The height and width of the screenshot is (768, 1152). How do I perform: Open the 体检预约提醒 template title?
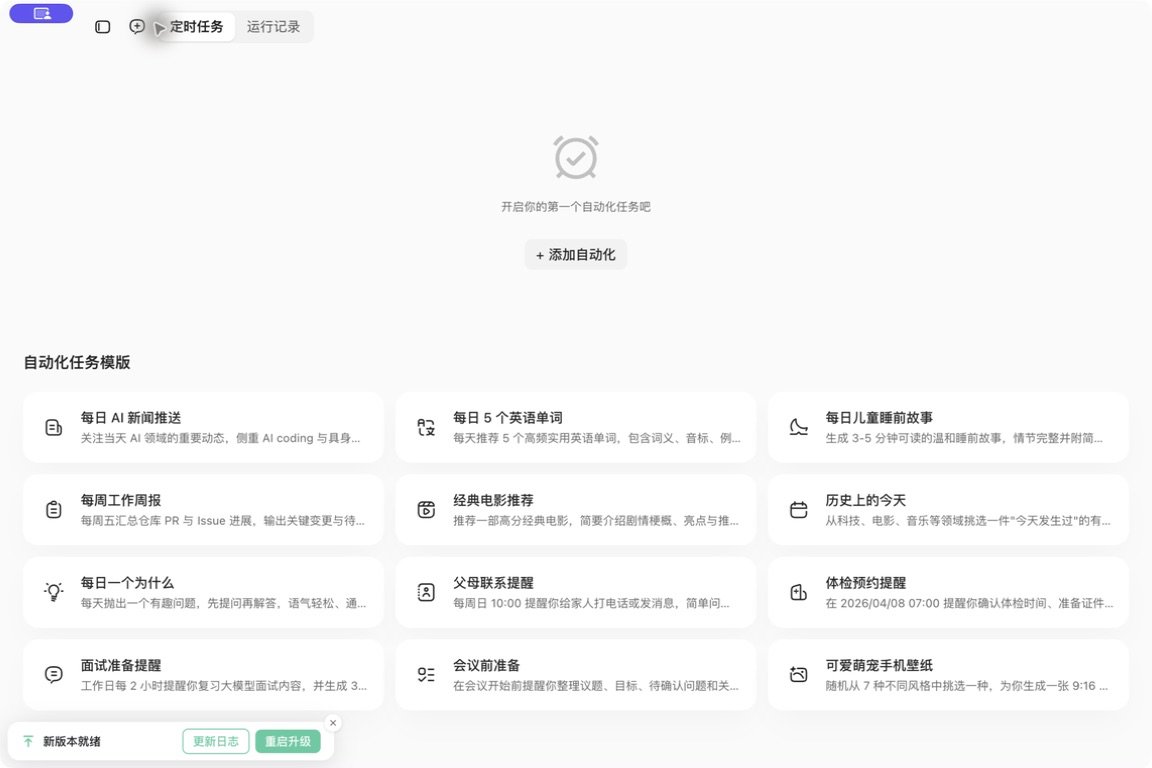click(865, 582)
